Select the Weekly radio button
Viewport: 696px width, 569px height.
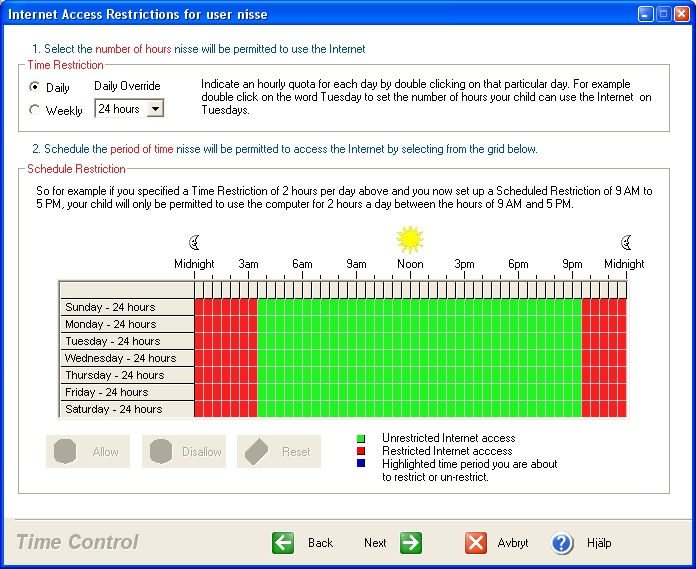click(34, 110)
